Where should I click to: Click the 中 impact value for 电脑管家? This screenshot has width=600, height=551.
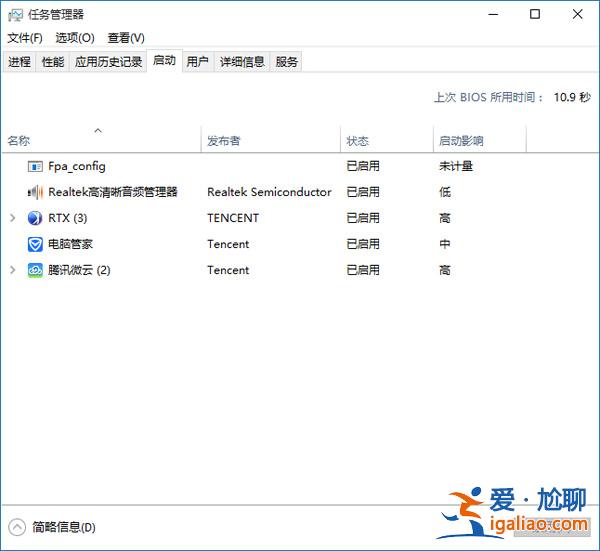pyautogui.click(x=445, y=244)
